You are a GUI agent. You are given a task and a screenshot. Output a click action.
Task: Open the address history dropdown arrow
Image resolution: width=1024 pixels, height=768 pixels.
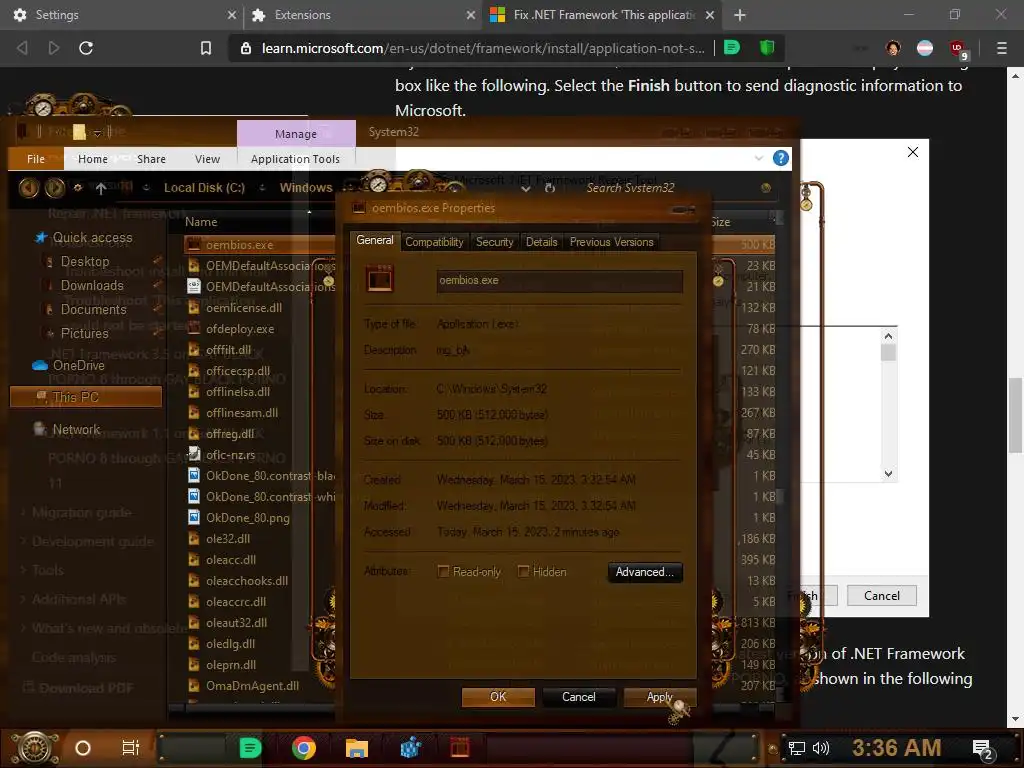526,189
